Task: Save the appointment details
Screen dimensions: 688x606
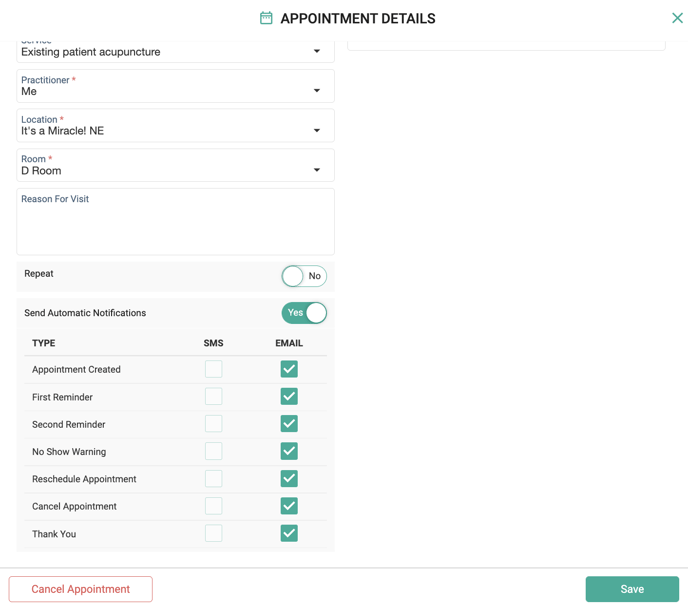Action: (x=632, y=589)
